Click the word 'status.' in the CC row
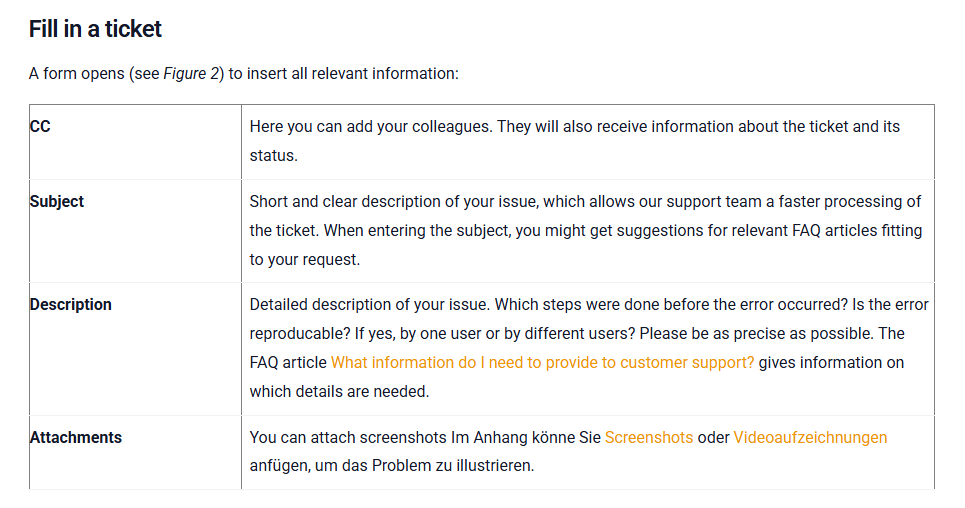This screenshot has height=508, width=965. point(273,156)
